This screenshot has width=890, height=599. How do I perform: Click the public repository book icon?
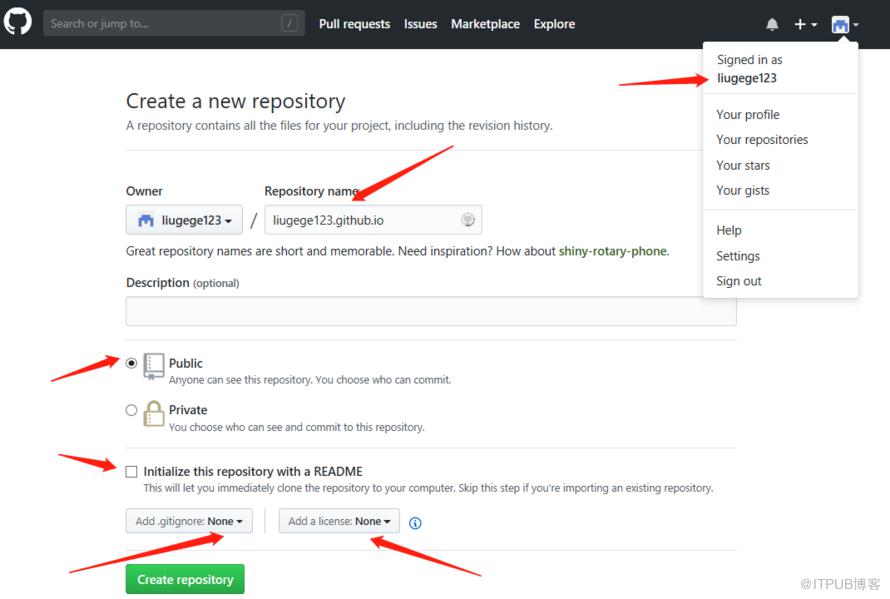153,366
